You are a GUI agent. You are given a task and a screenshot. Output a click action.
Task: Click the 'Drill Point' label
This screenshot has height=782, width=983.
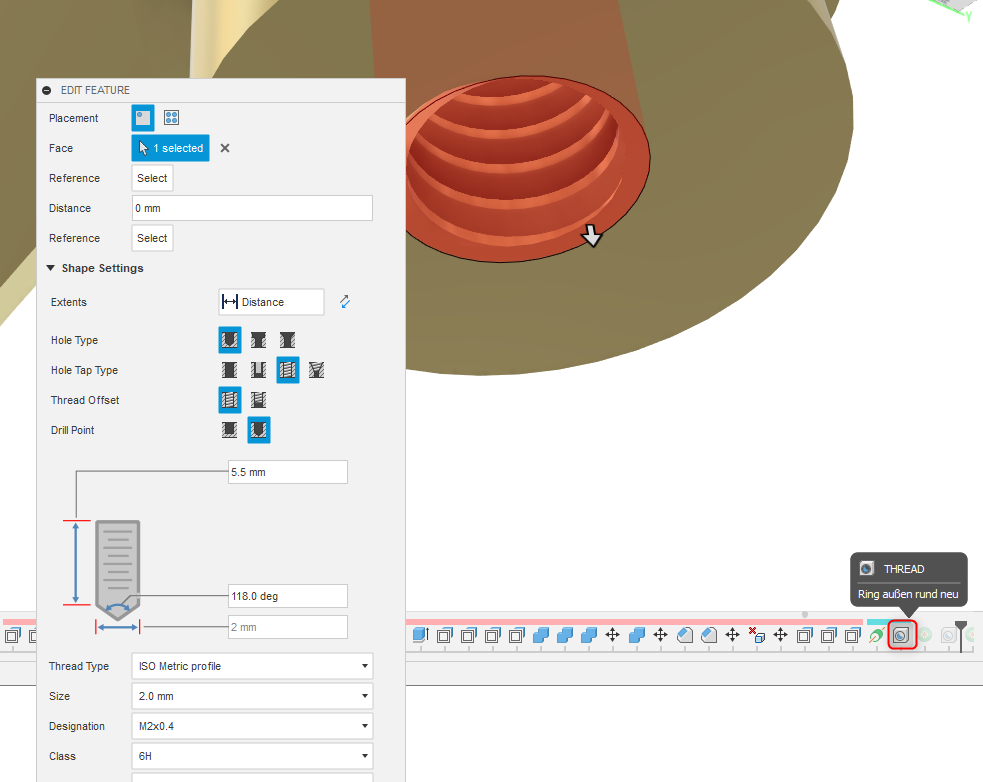tap(73, 430)
